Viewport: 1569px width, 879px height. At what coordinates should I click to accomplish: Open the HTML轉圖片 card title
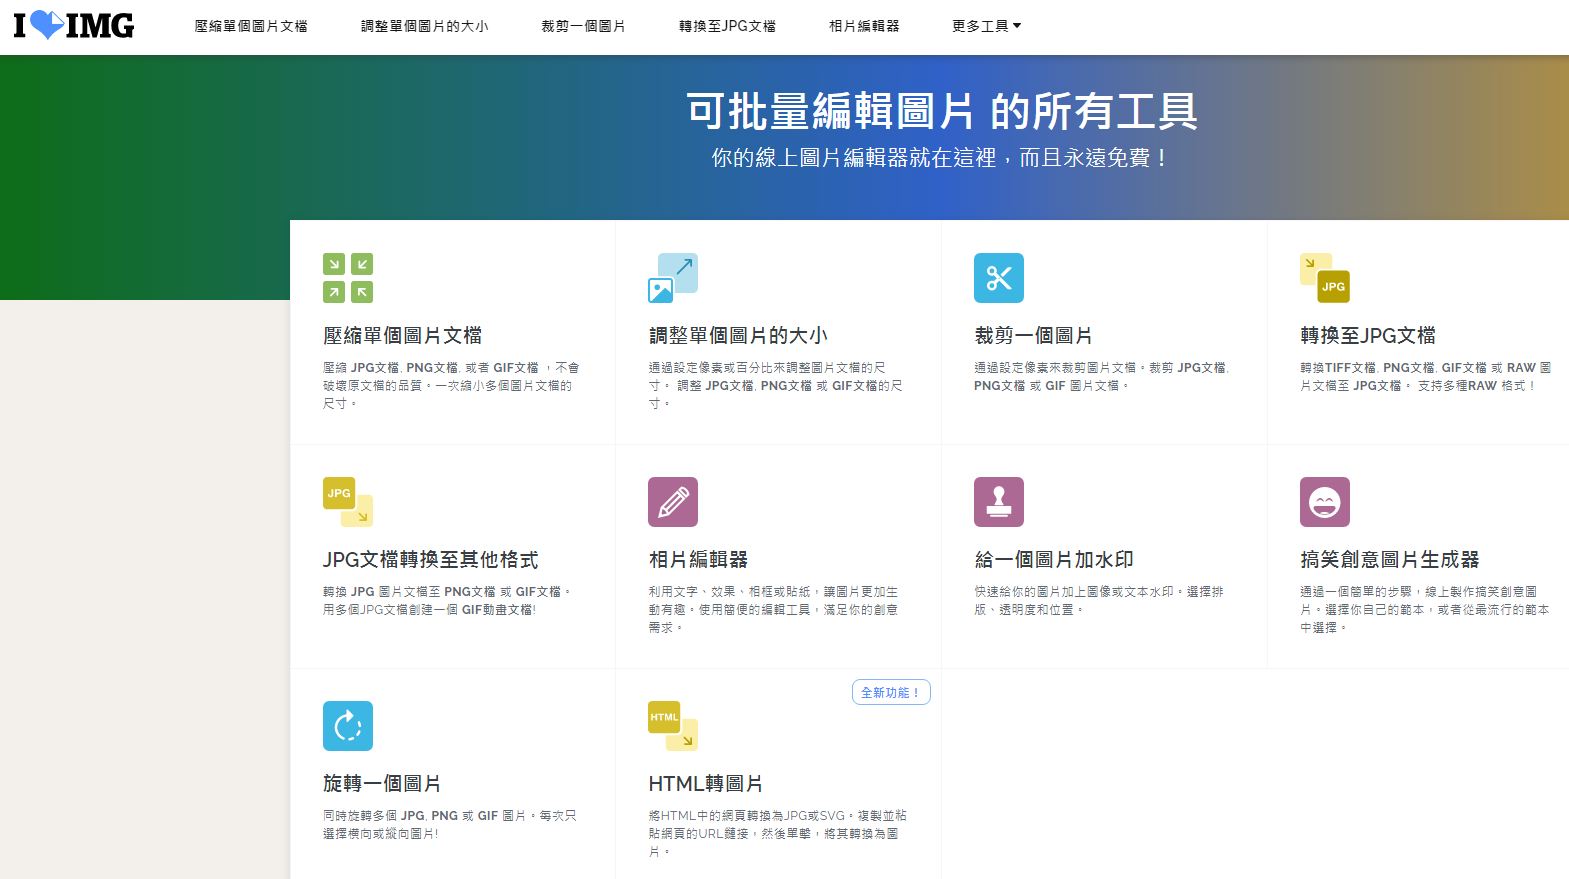(706, 783)
